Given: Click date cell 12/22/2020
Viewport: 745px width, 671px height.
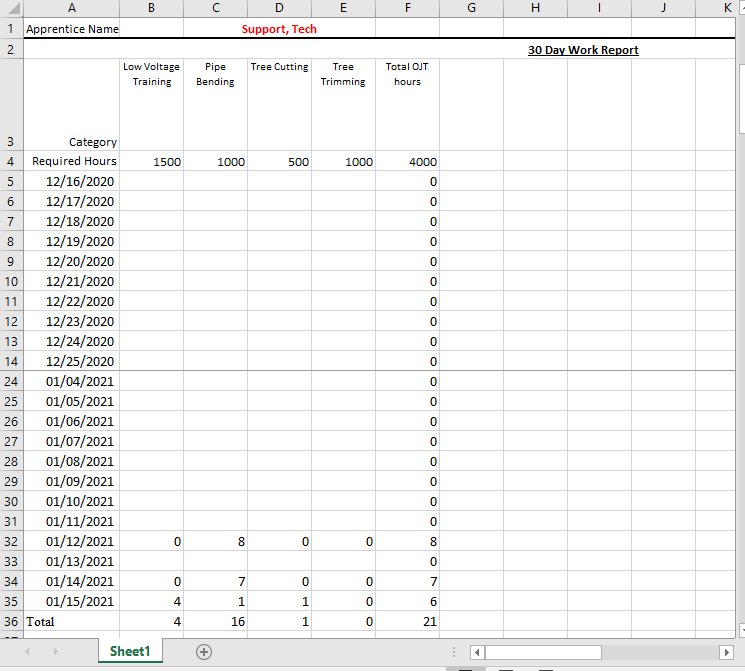Looking at the screenshot, I should click(72, 301).
